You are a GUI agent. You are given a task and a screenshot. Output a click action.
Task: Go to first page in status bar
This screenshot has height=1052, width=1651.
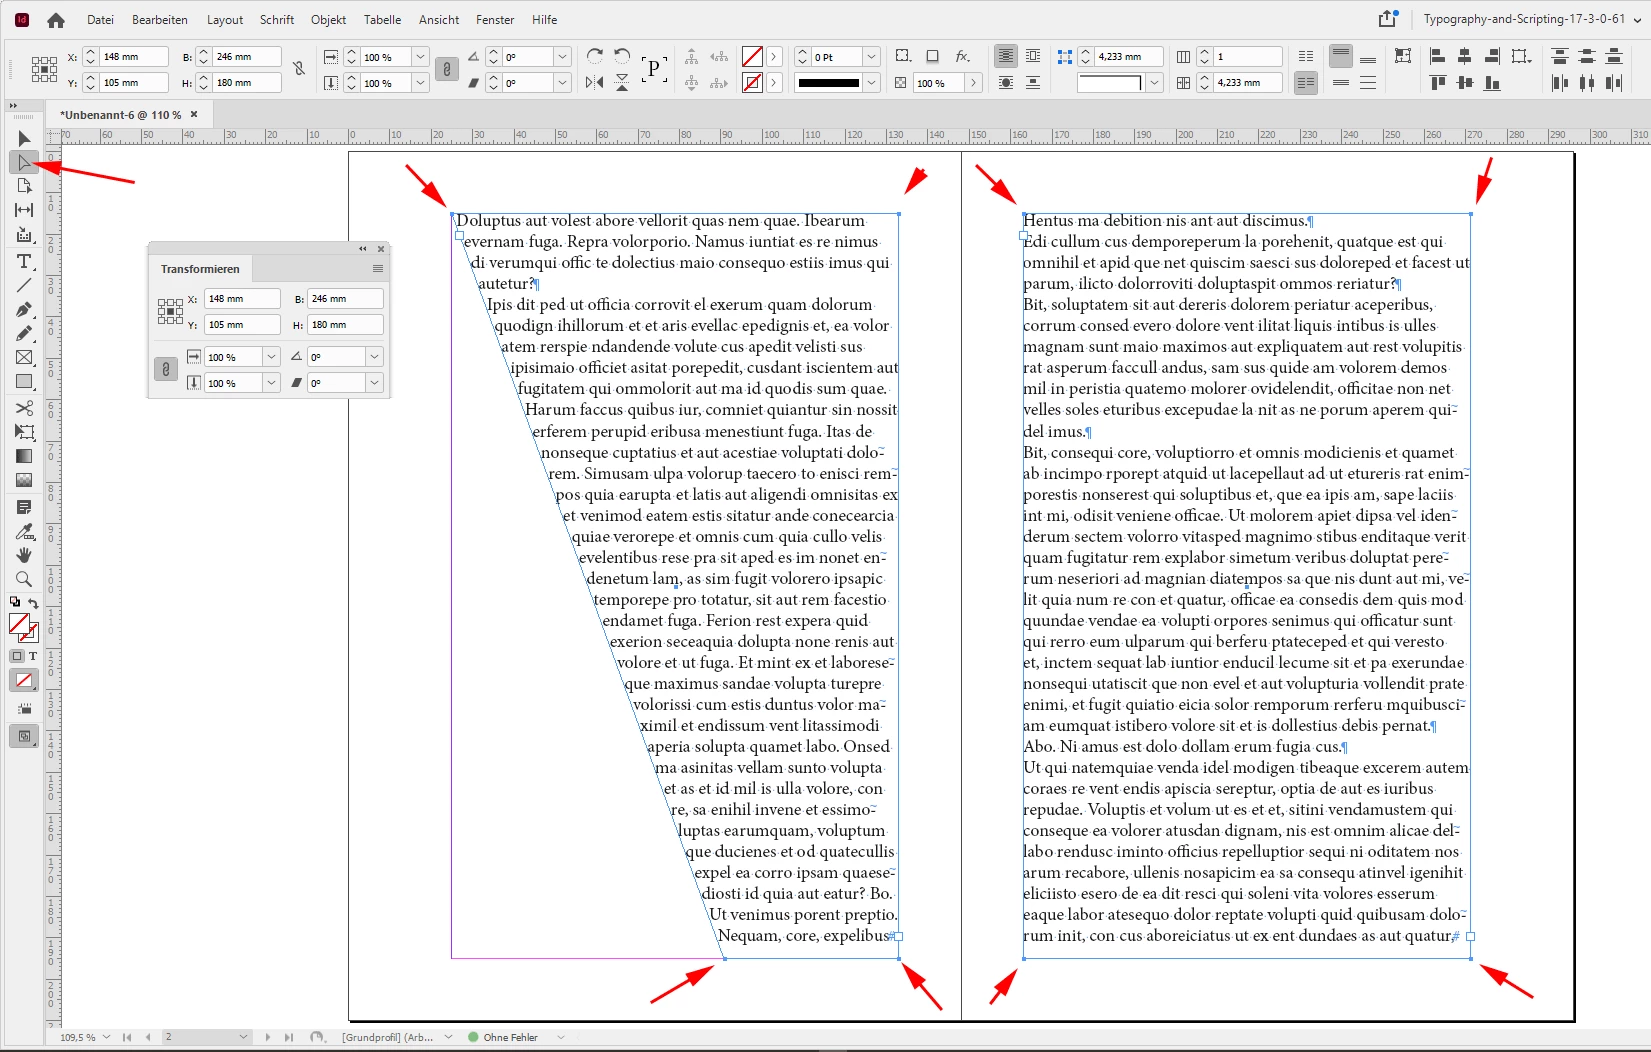pyautogui.click(x=127, y=1037)
